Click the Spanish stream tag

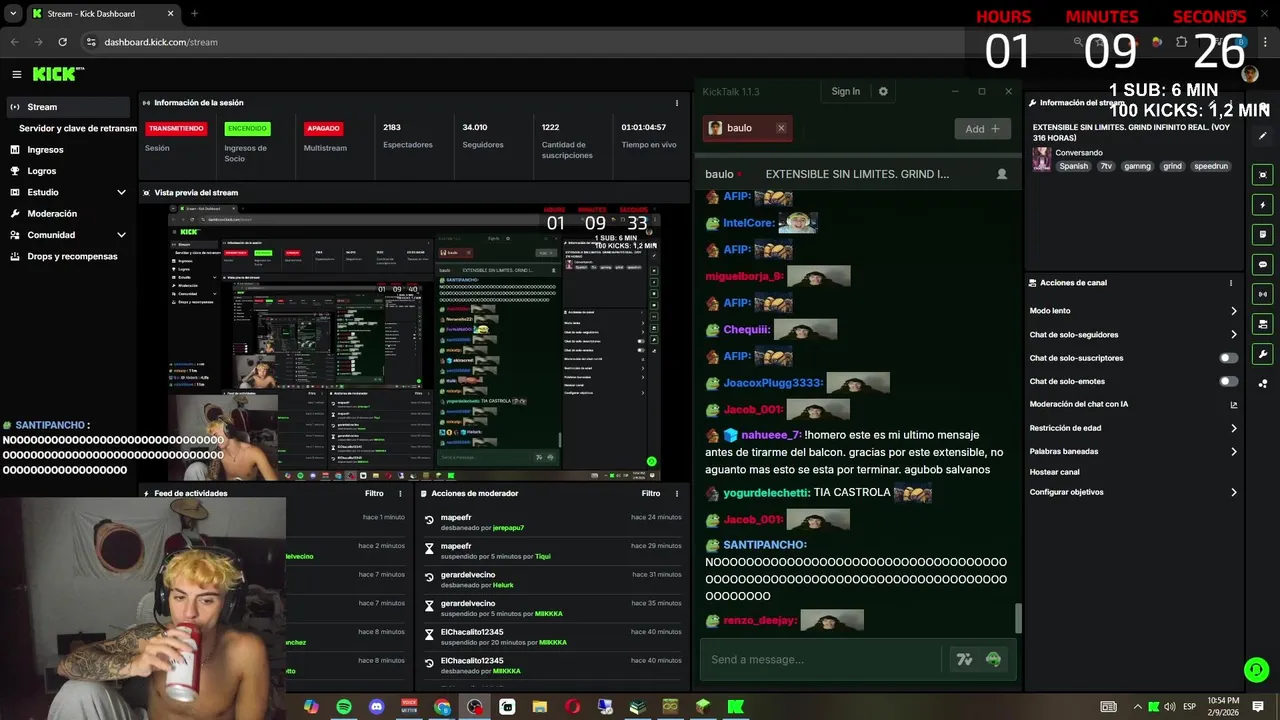[x=1074, y=166]
